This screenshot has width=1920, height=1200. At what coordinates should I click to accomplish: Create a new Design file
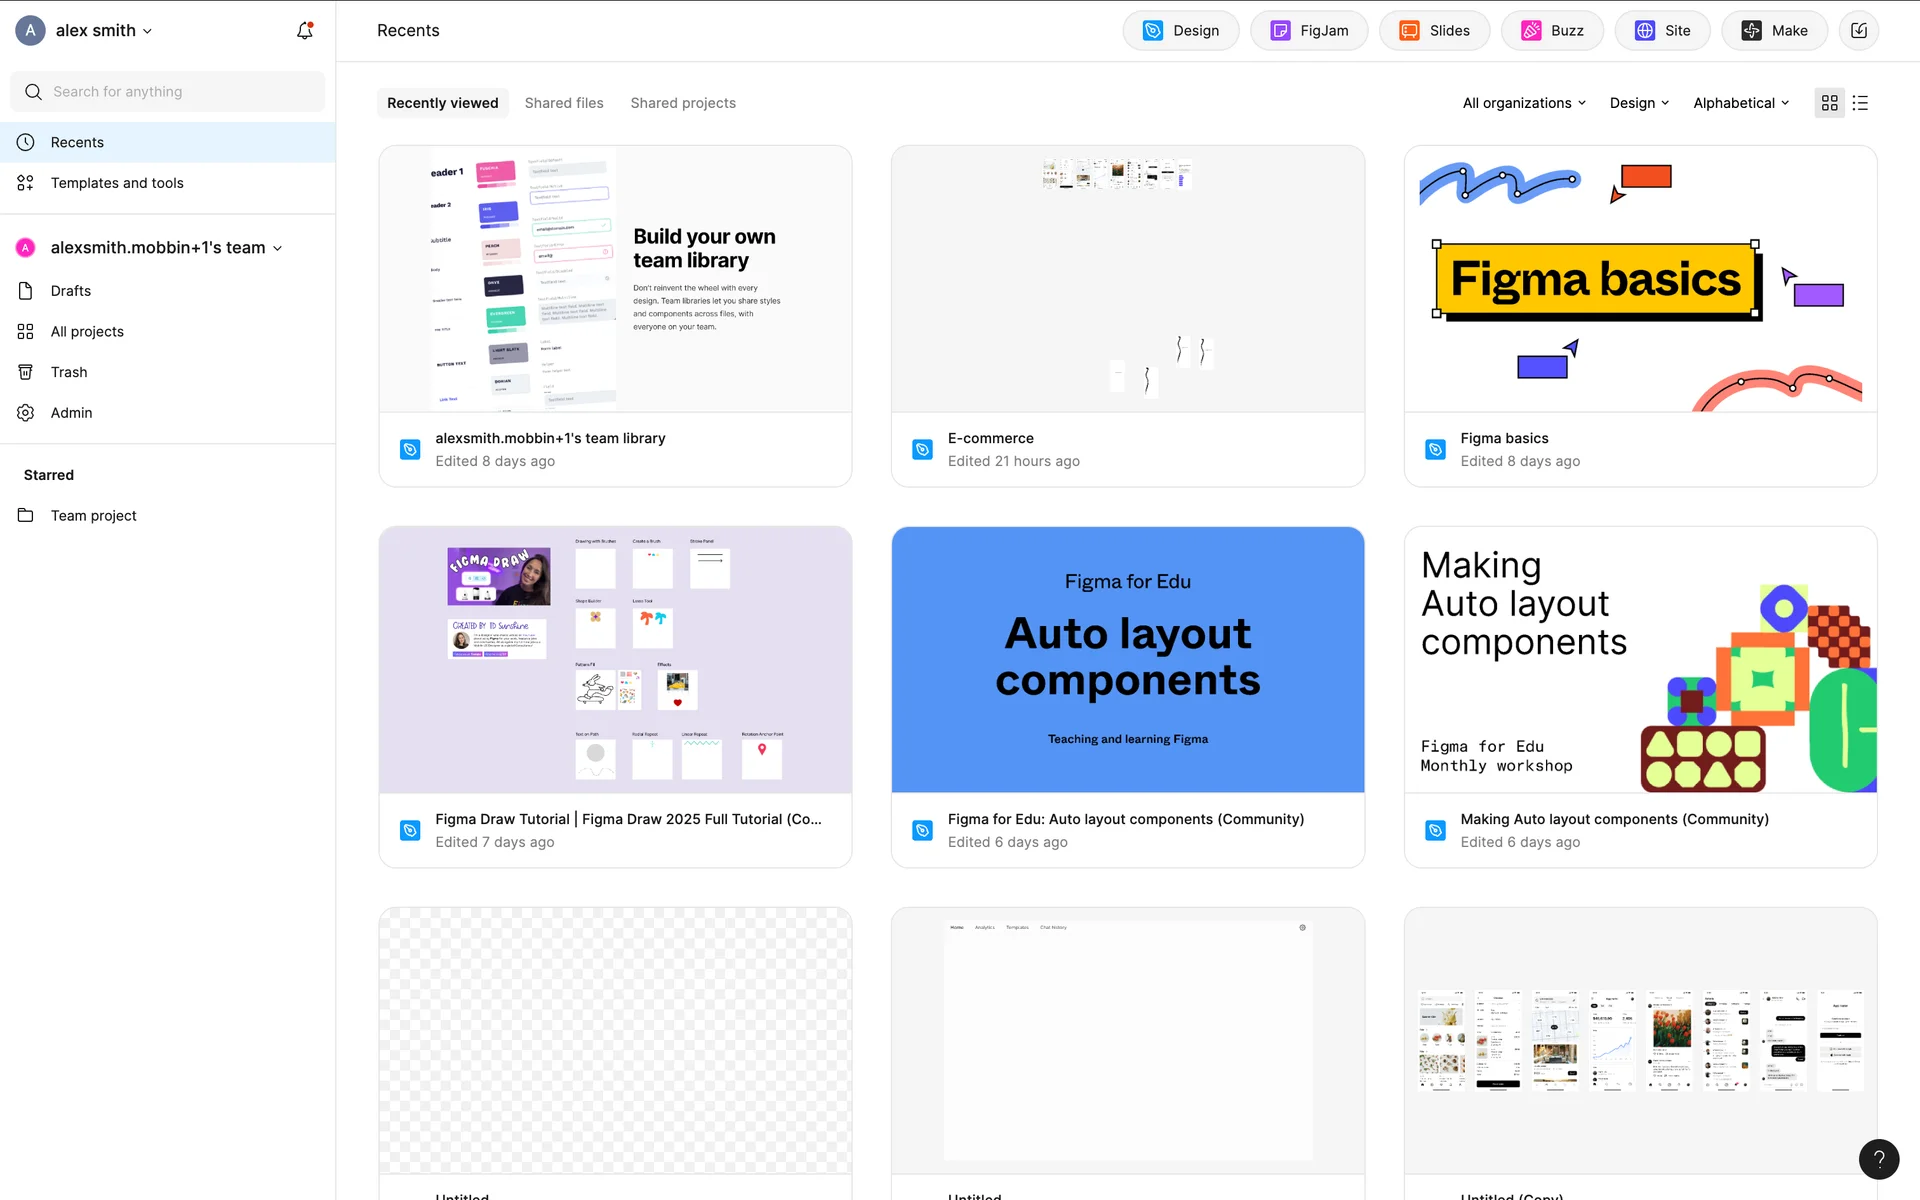[1181, 31]
